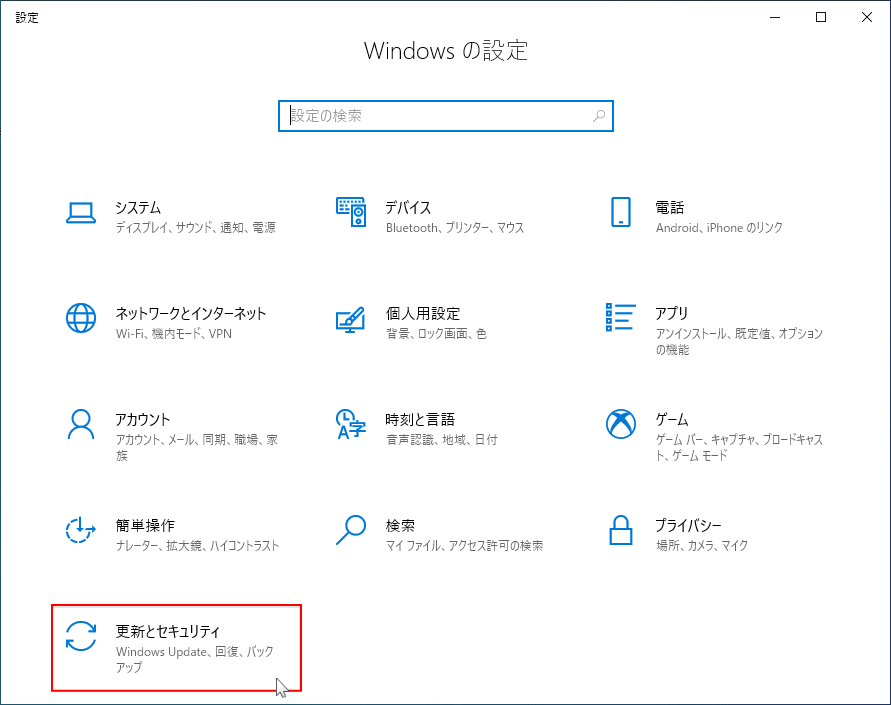Click the マイ ファイル、アクセス許可の検索 description
This screenshot has width=891, height=705.
click(464, 546)
